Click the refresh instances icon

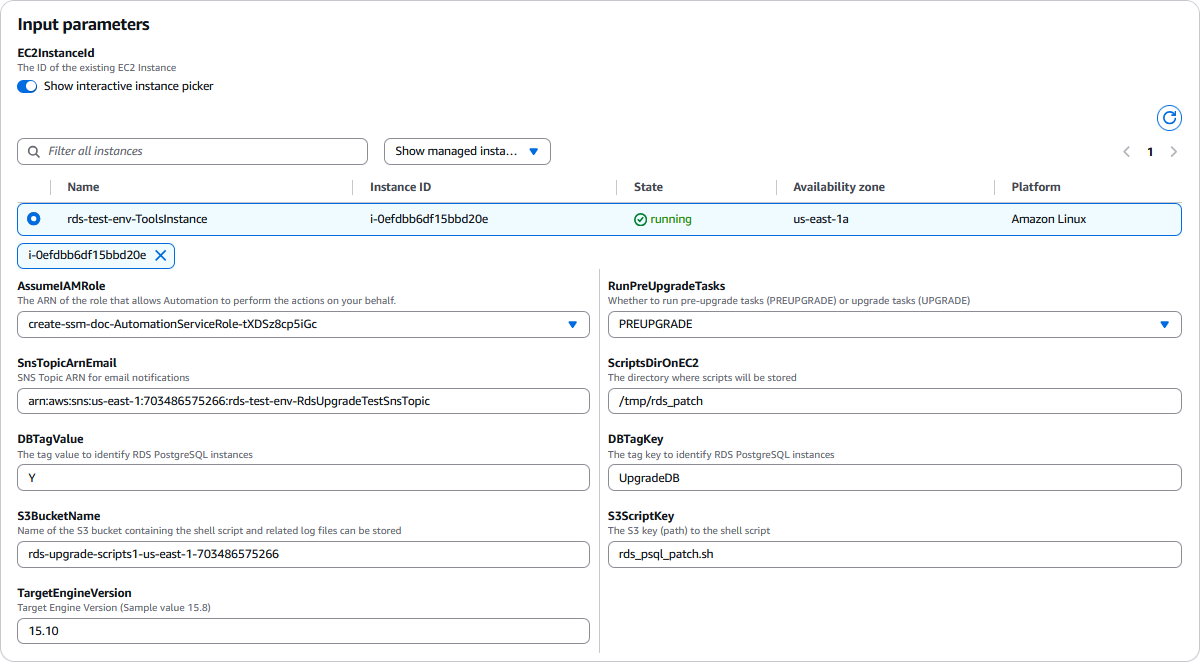1169,118
